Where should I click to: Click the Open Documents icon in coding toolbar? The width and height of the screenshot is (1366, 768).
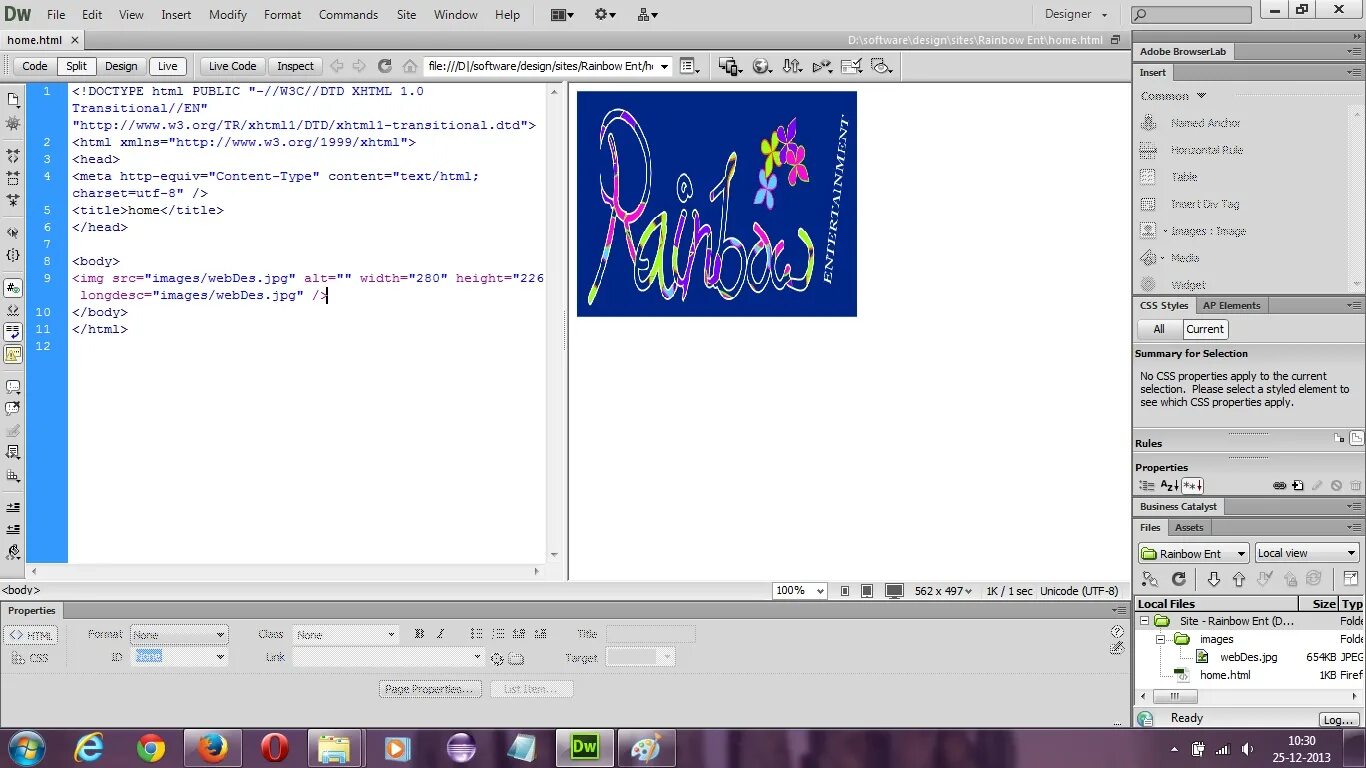pyautogui.click(x=13, y=100)
